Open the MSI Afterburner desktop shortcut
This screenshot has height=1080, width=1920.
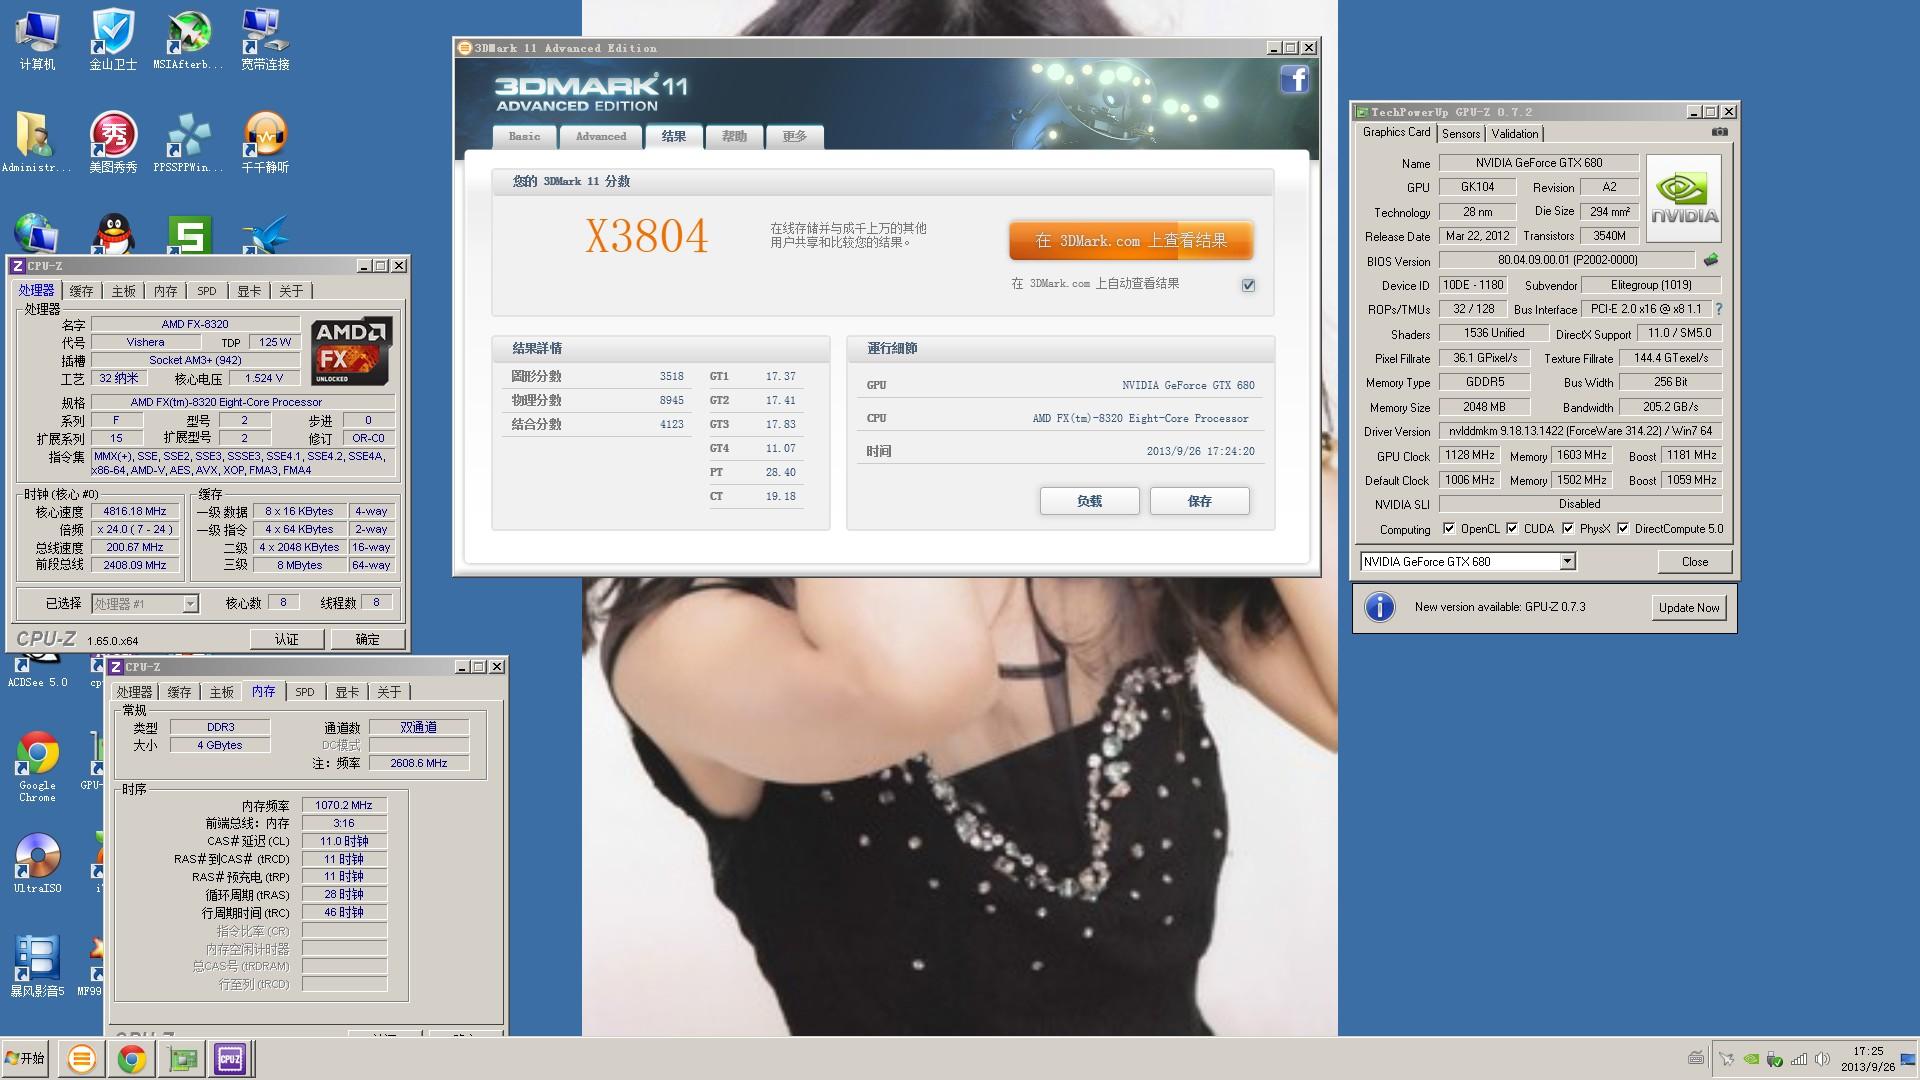(188, 40)
